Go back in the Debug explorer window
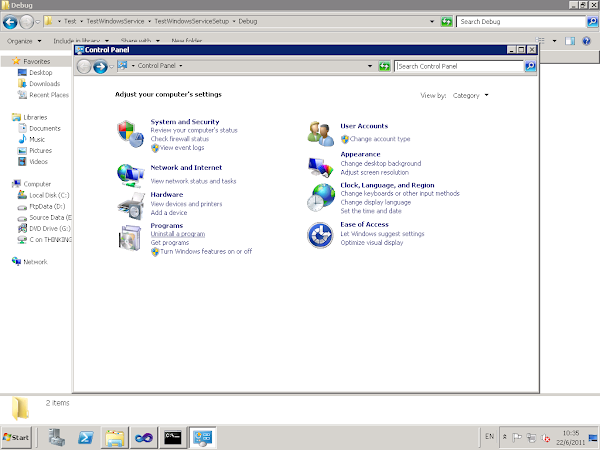 pyautogui.click(x=10, y=22)
